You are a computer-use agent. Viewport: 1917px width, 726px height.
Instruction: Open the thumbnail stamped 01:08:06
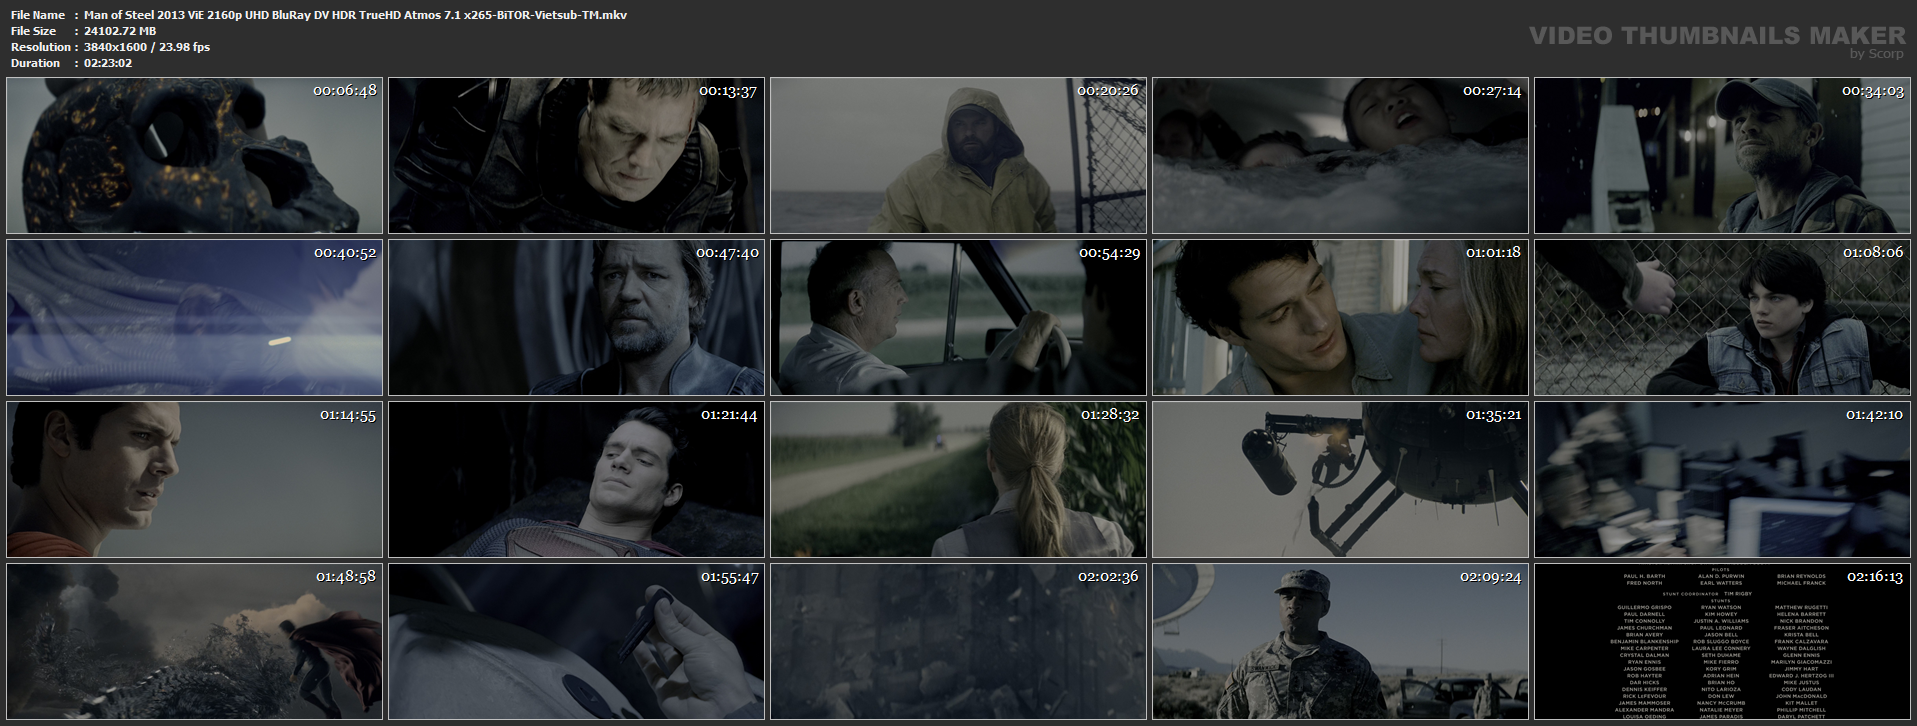(1722, 318)
